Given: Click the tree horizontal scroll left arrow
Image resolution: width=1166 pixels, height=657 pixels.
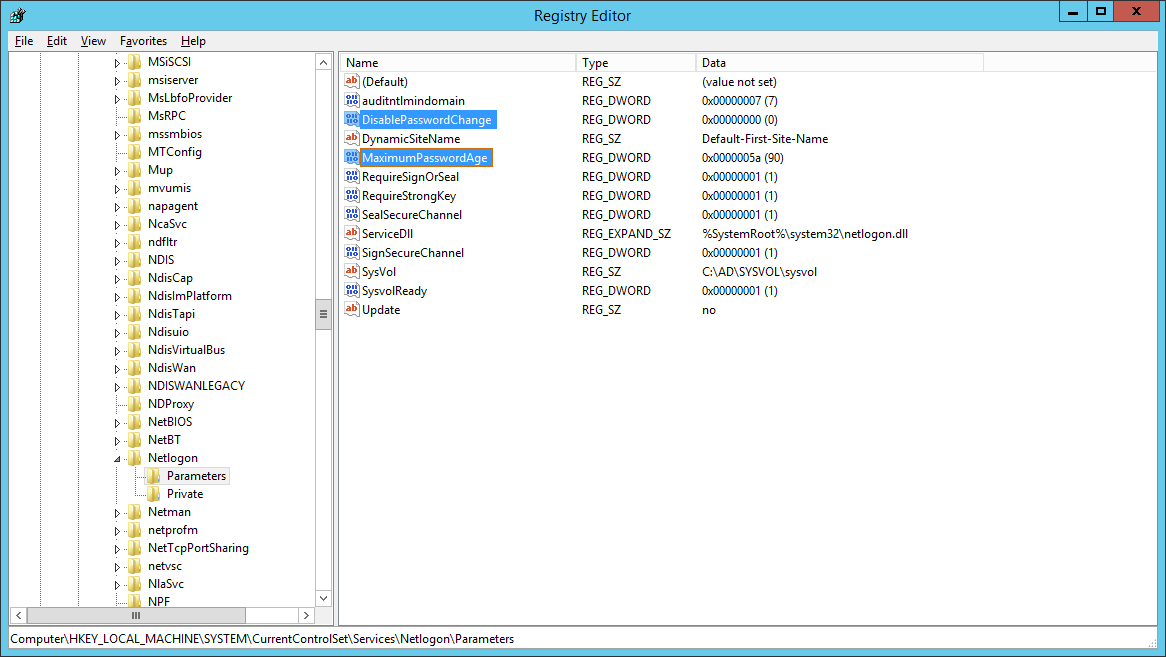Looking at the screenshot, I should pyautogui.click(x=19, y=615).
